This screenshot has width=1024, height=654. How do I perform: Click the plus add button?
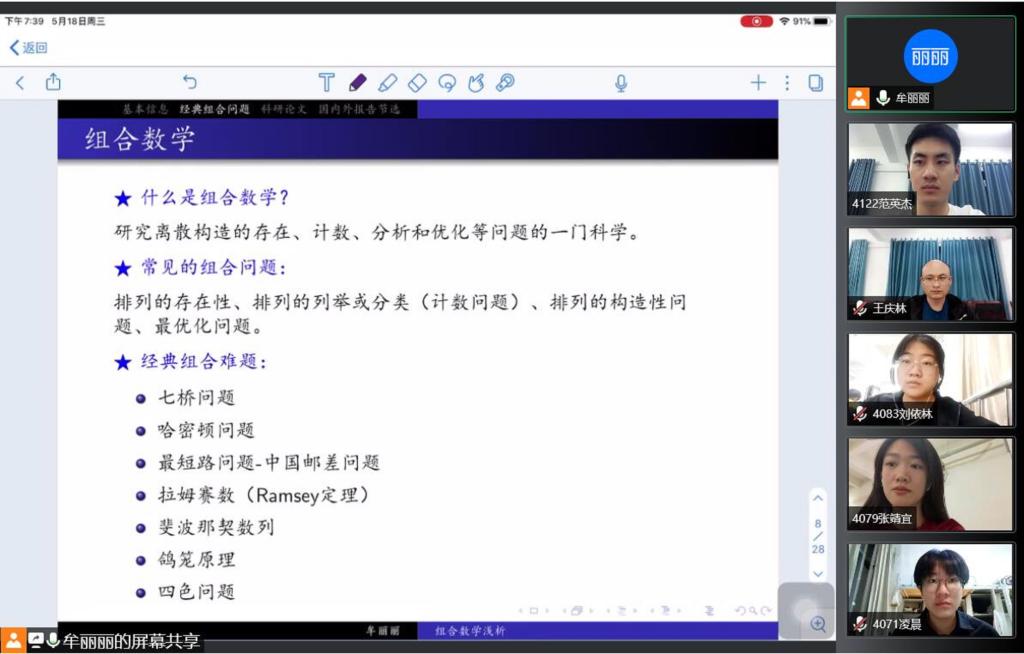(x=758, y=83)
